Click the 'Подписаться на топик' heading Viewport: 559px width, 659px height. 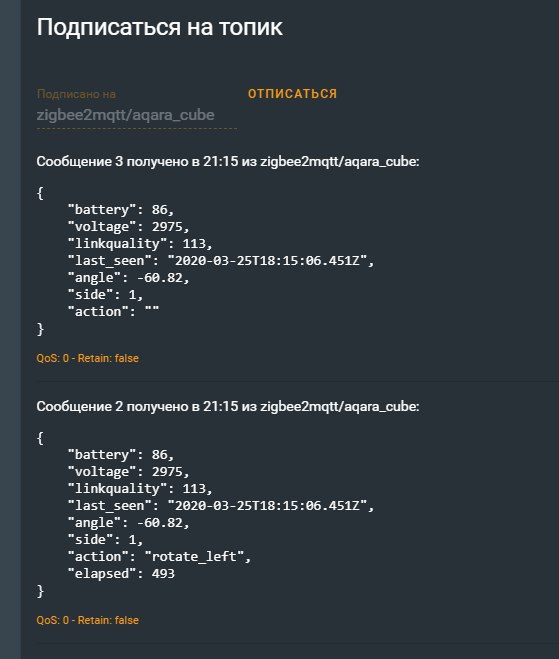point(160,27)
